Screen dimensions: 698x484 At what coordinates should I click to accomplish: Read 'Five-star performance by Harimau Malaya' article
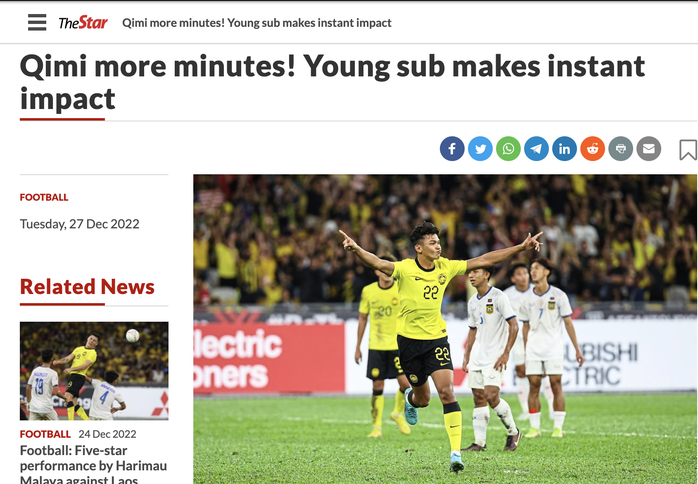point(93,465)
